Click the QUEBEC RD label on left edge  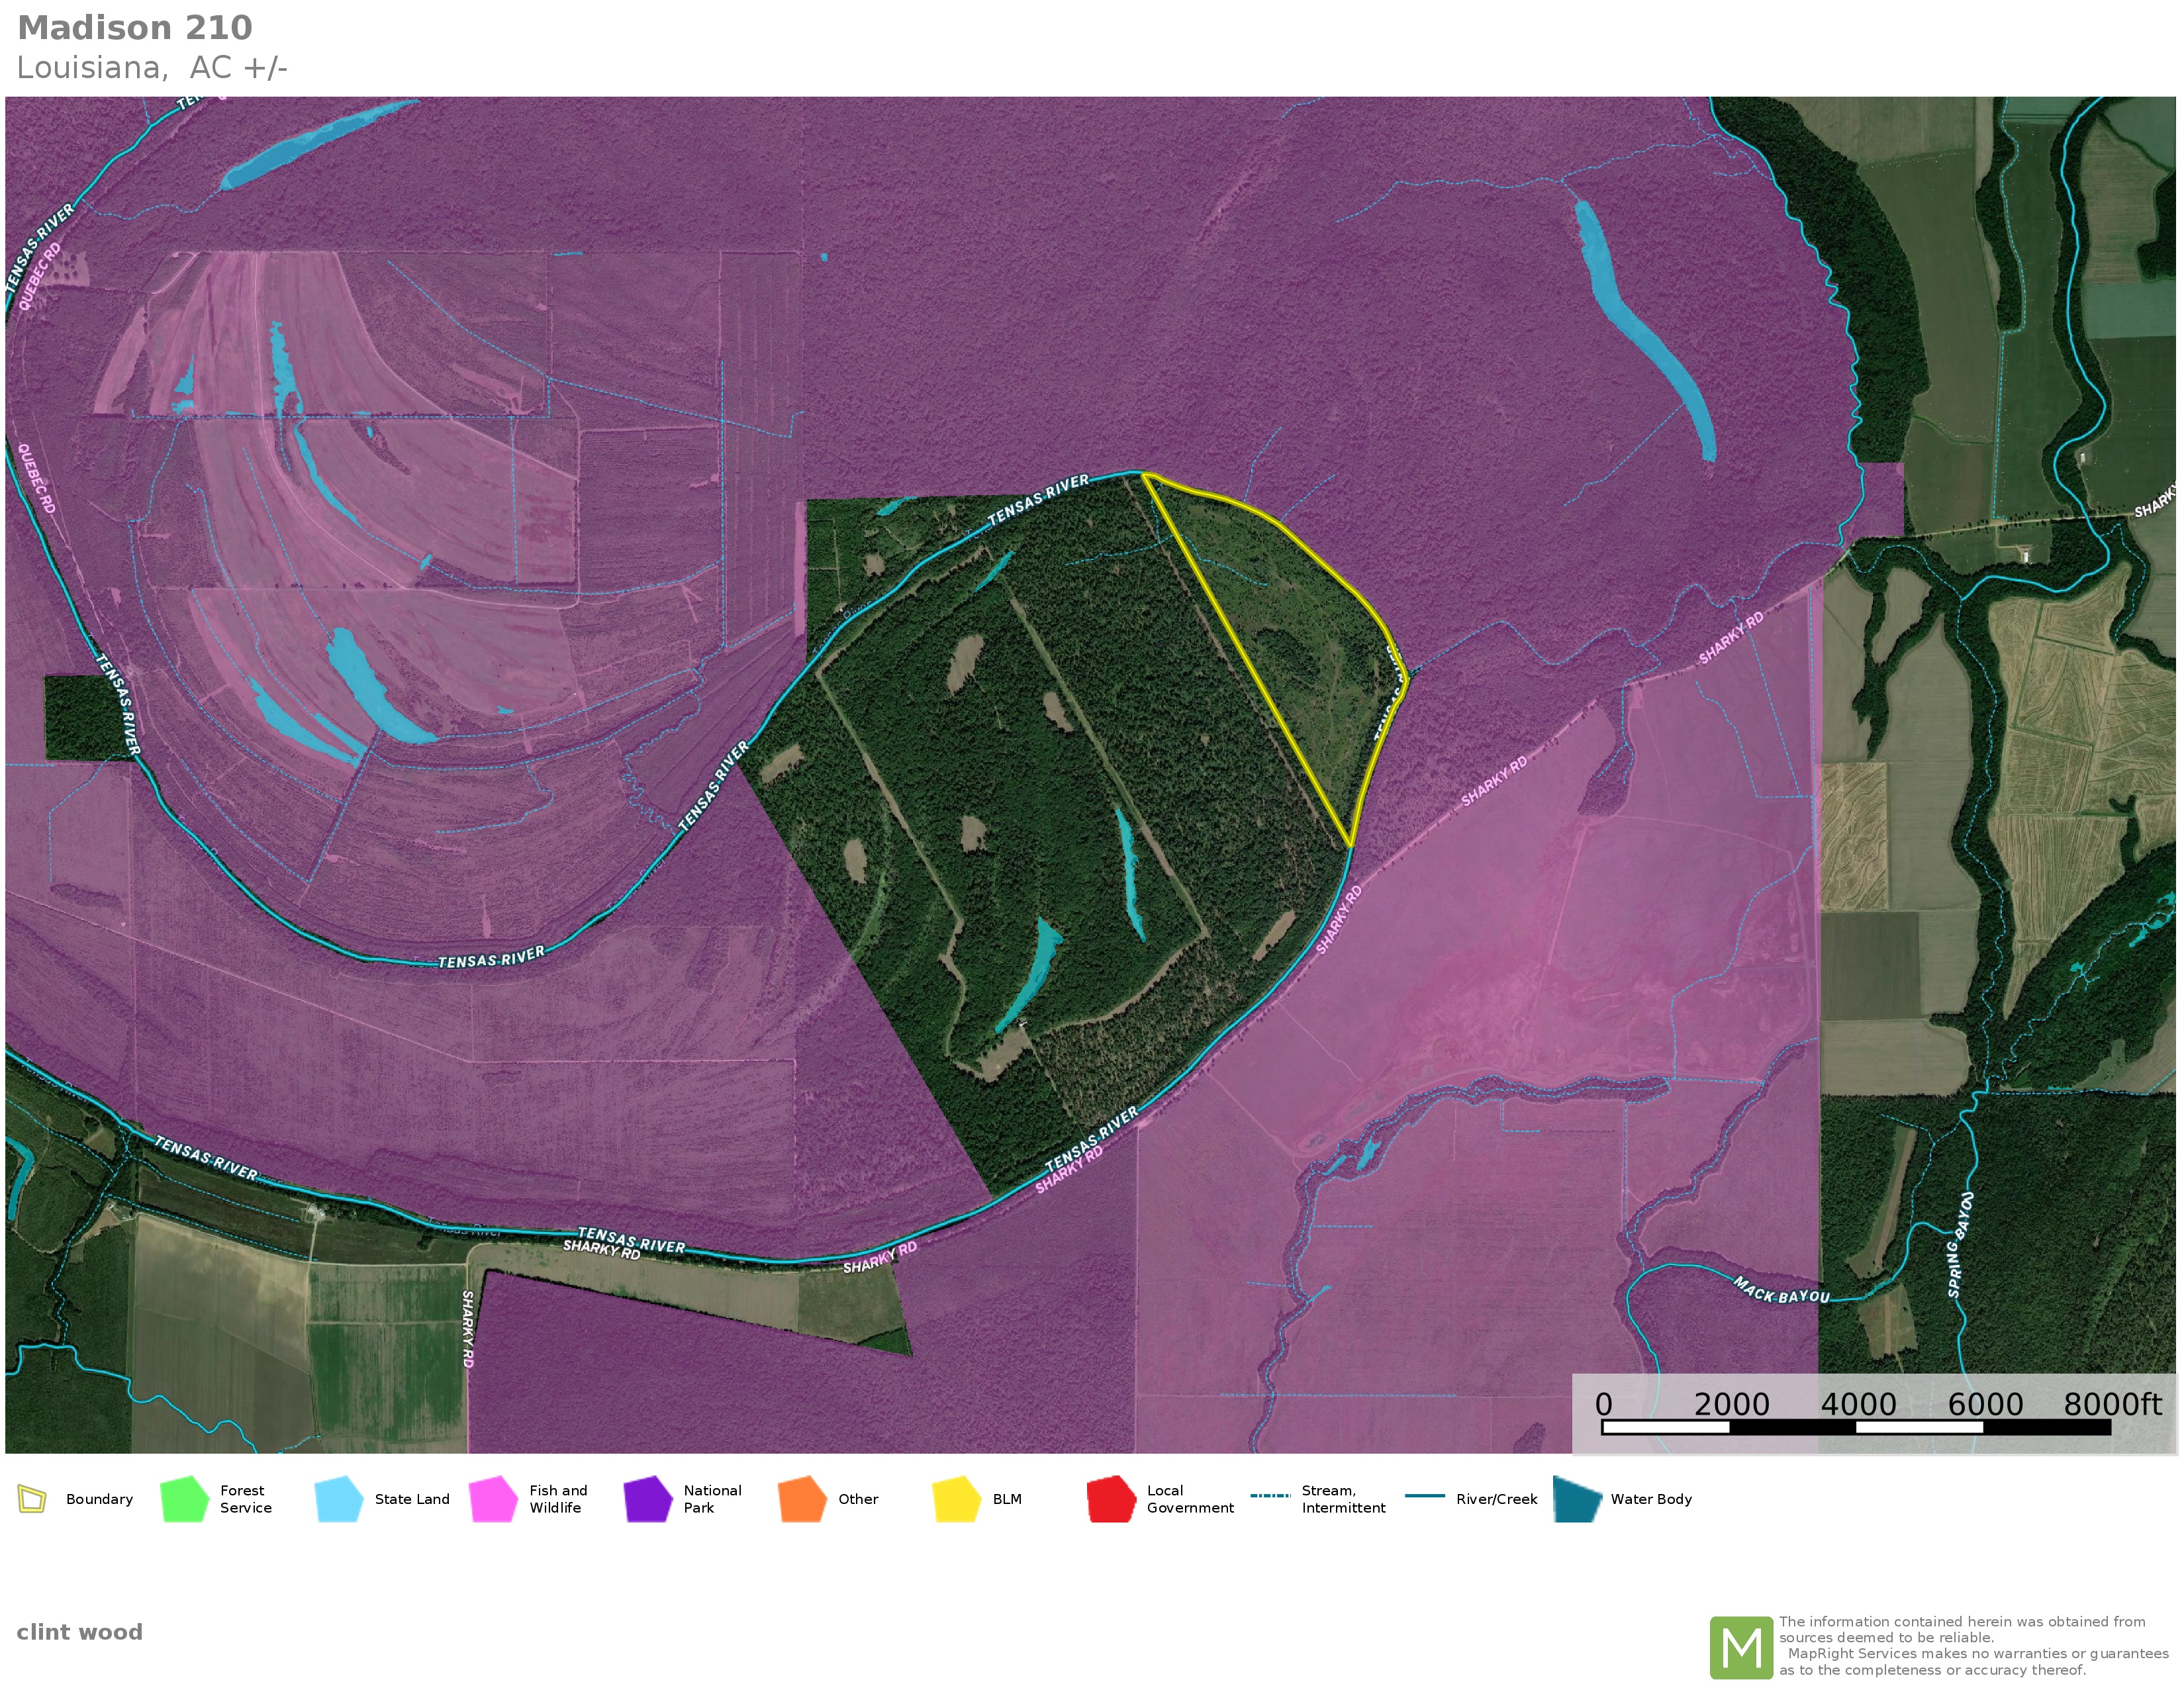[x=37, y=478]
